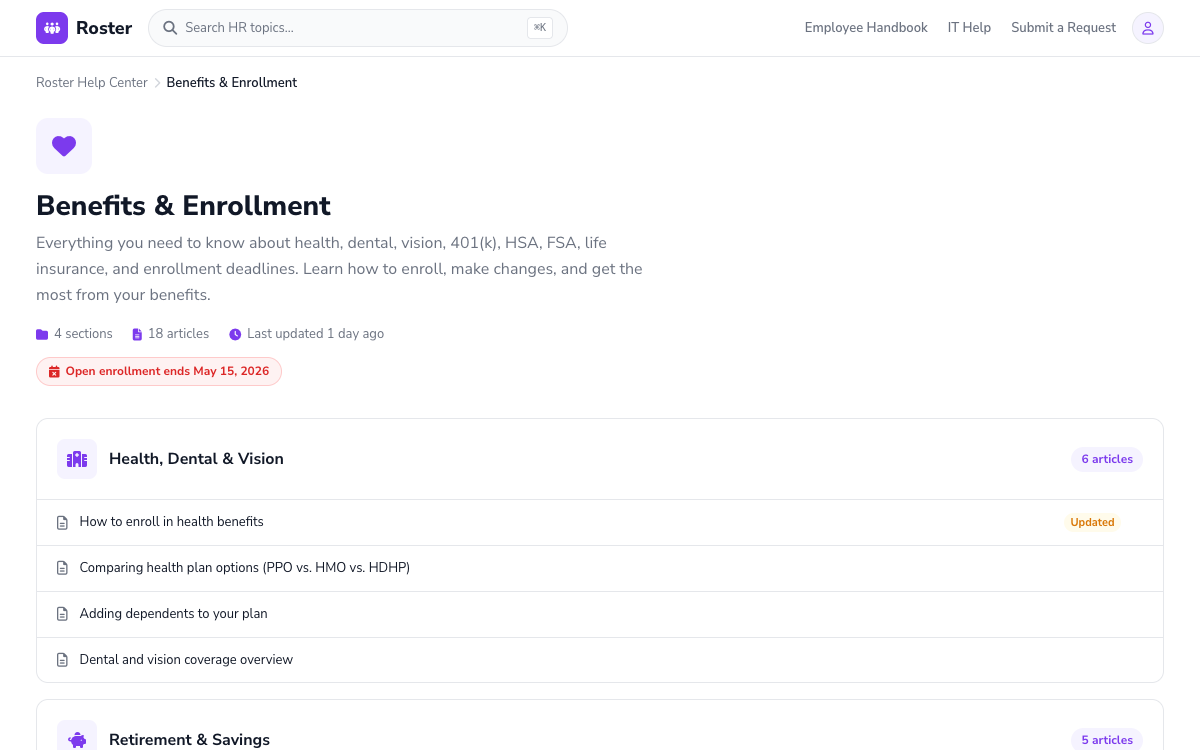The width and height of the screenshot is (1200, 750).
Task: Click the Open enrollment ends May 15 badge
Action: tap(159, 372)
